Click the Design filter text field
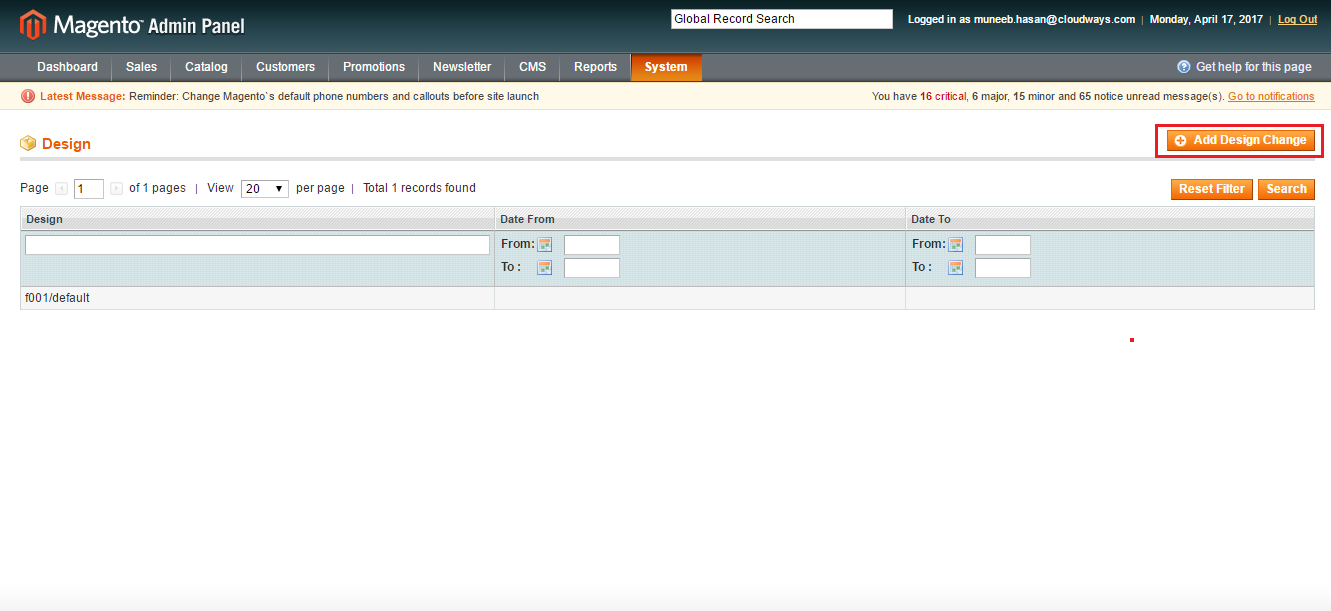 [x=257, y=245]
